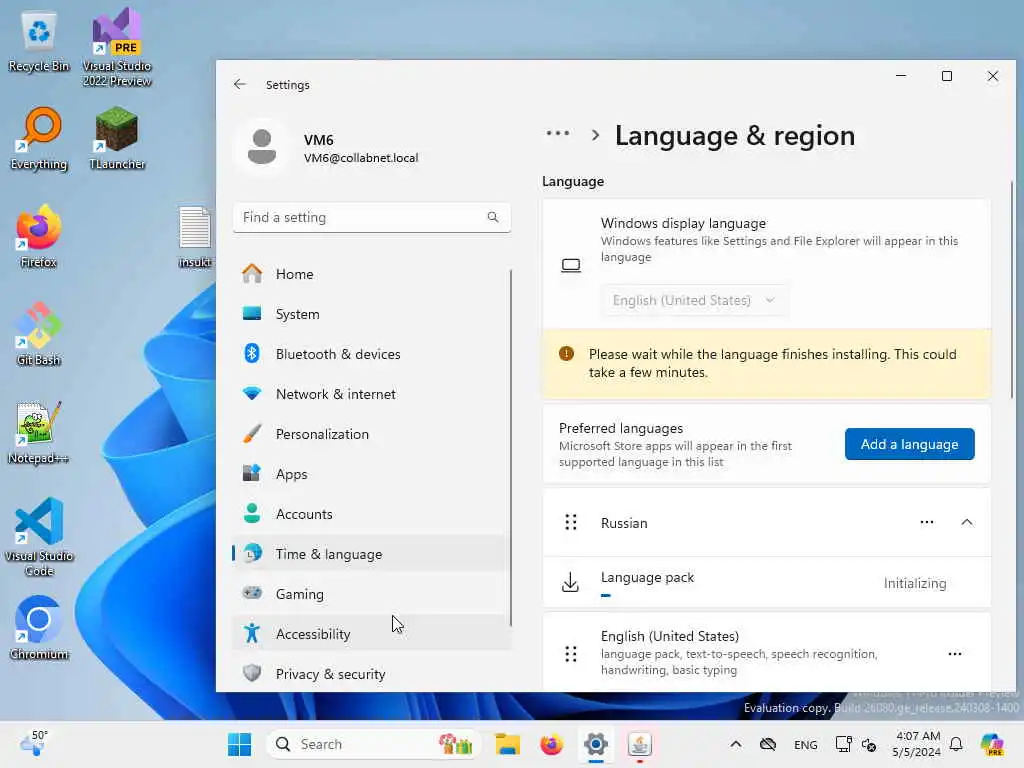This screenshot has height=768, width=1024.
Task: Open the Windows display language dropdown
Action: (694, 300)
